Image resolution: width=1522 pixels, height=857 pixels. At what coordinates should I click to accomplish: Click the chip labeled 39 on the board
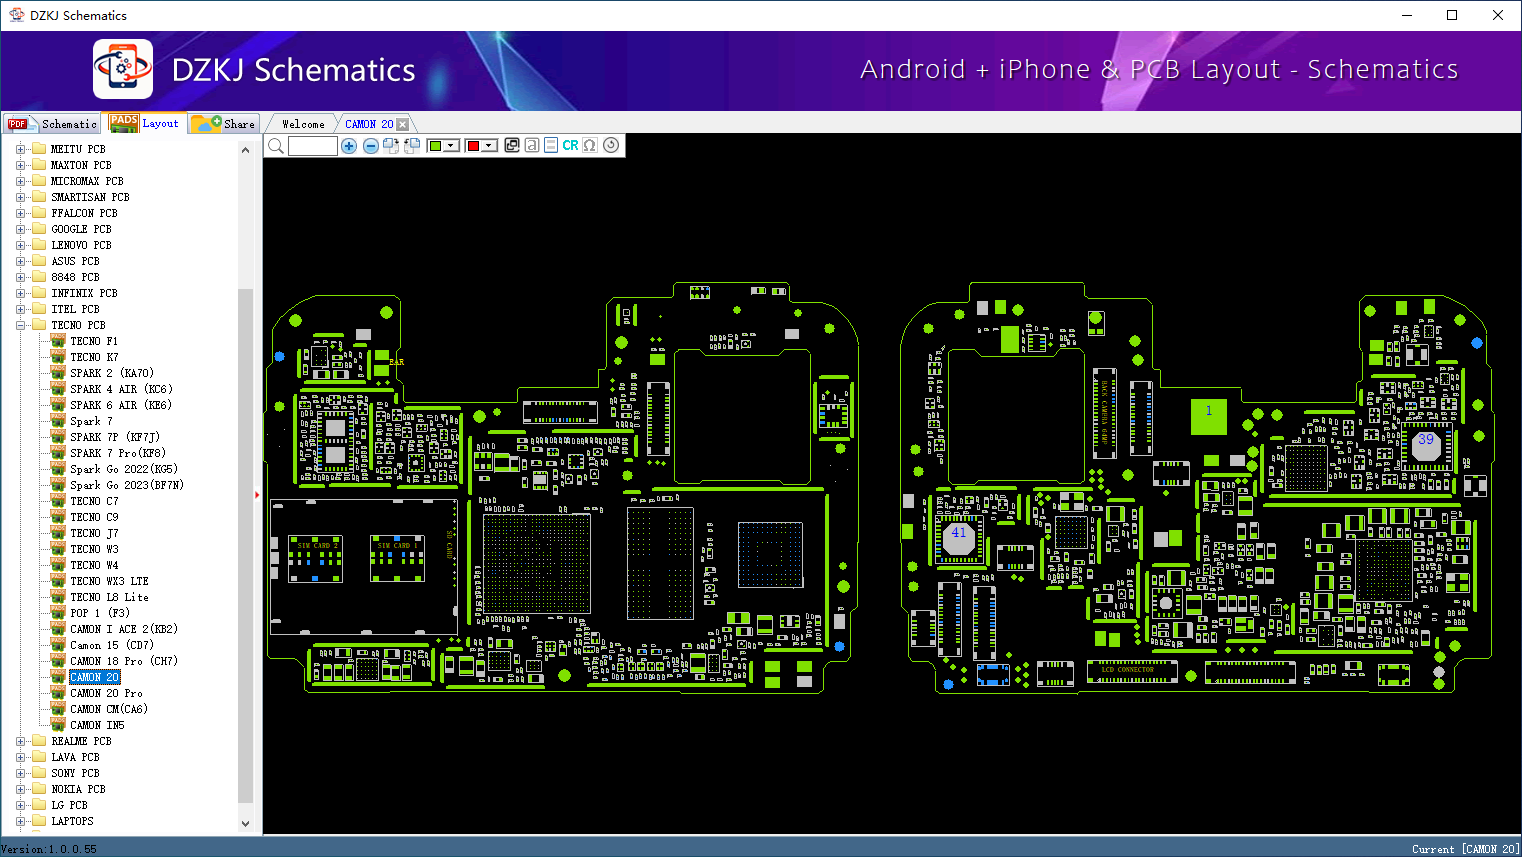1425,446
